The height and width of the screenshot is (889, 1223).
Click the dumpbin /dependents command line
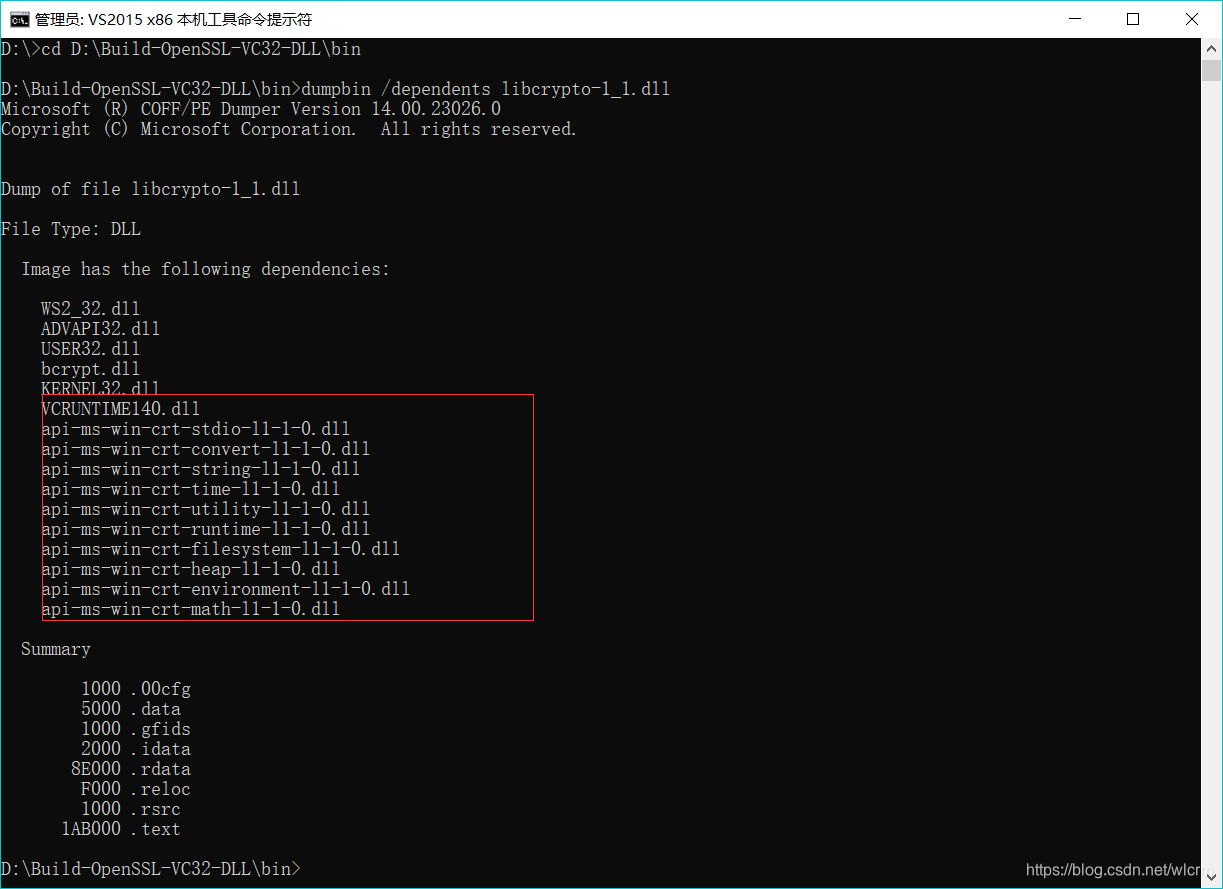336,89
